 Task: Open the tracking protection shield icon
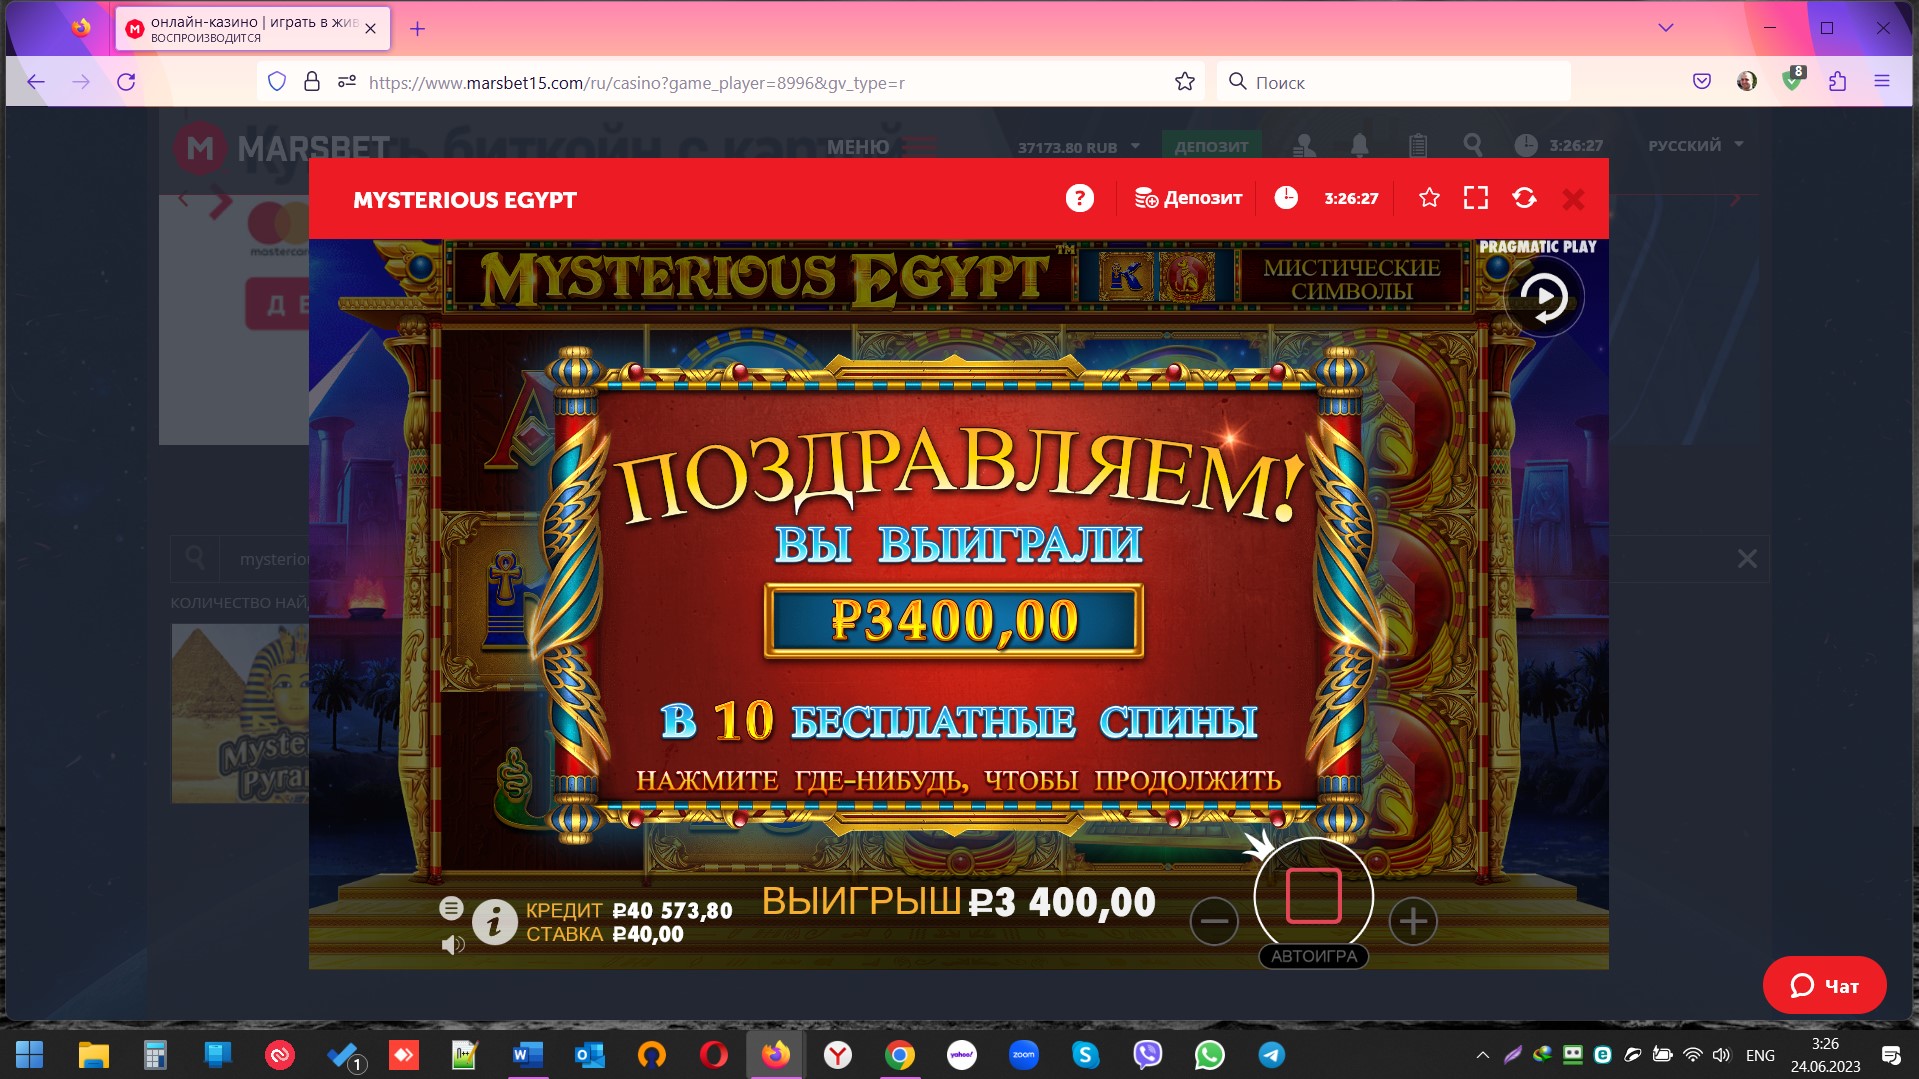click(x=277, y=82)
